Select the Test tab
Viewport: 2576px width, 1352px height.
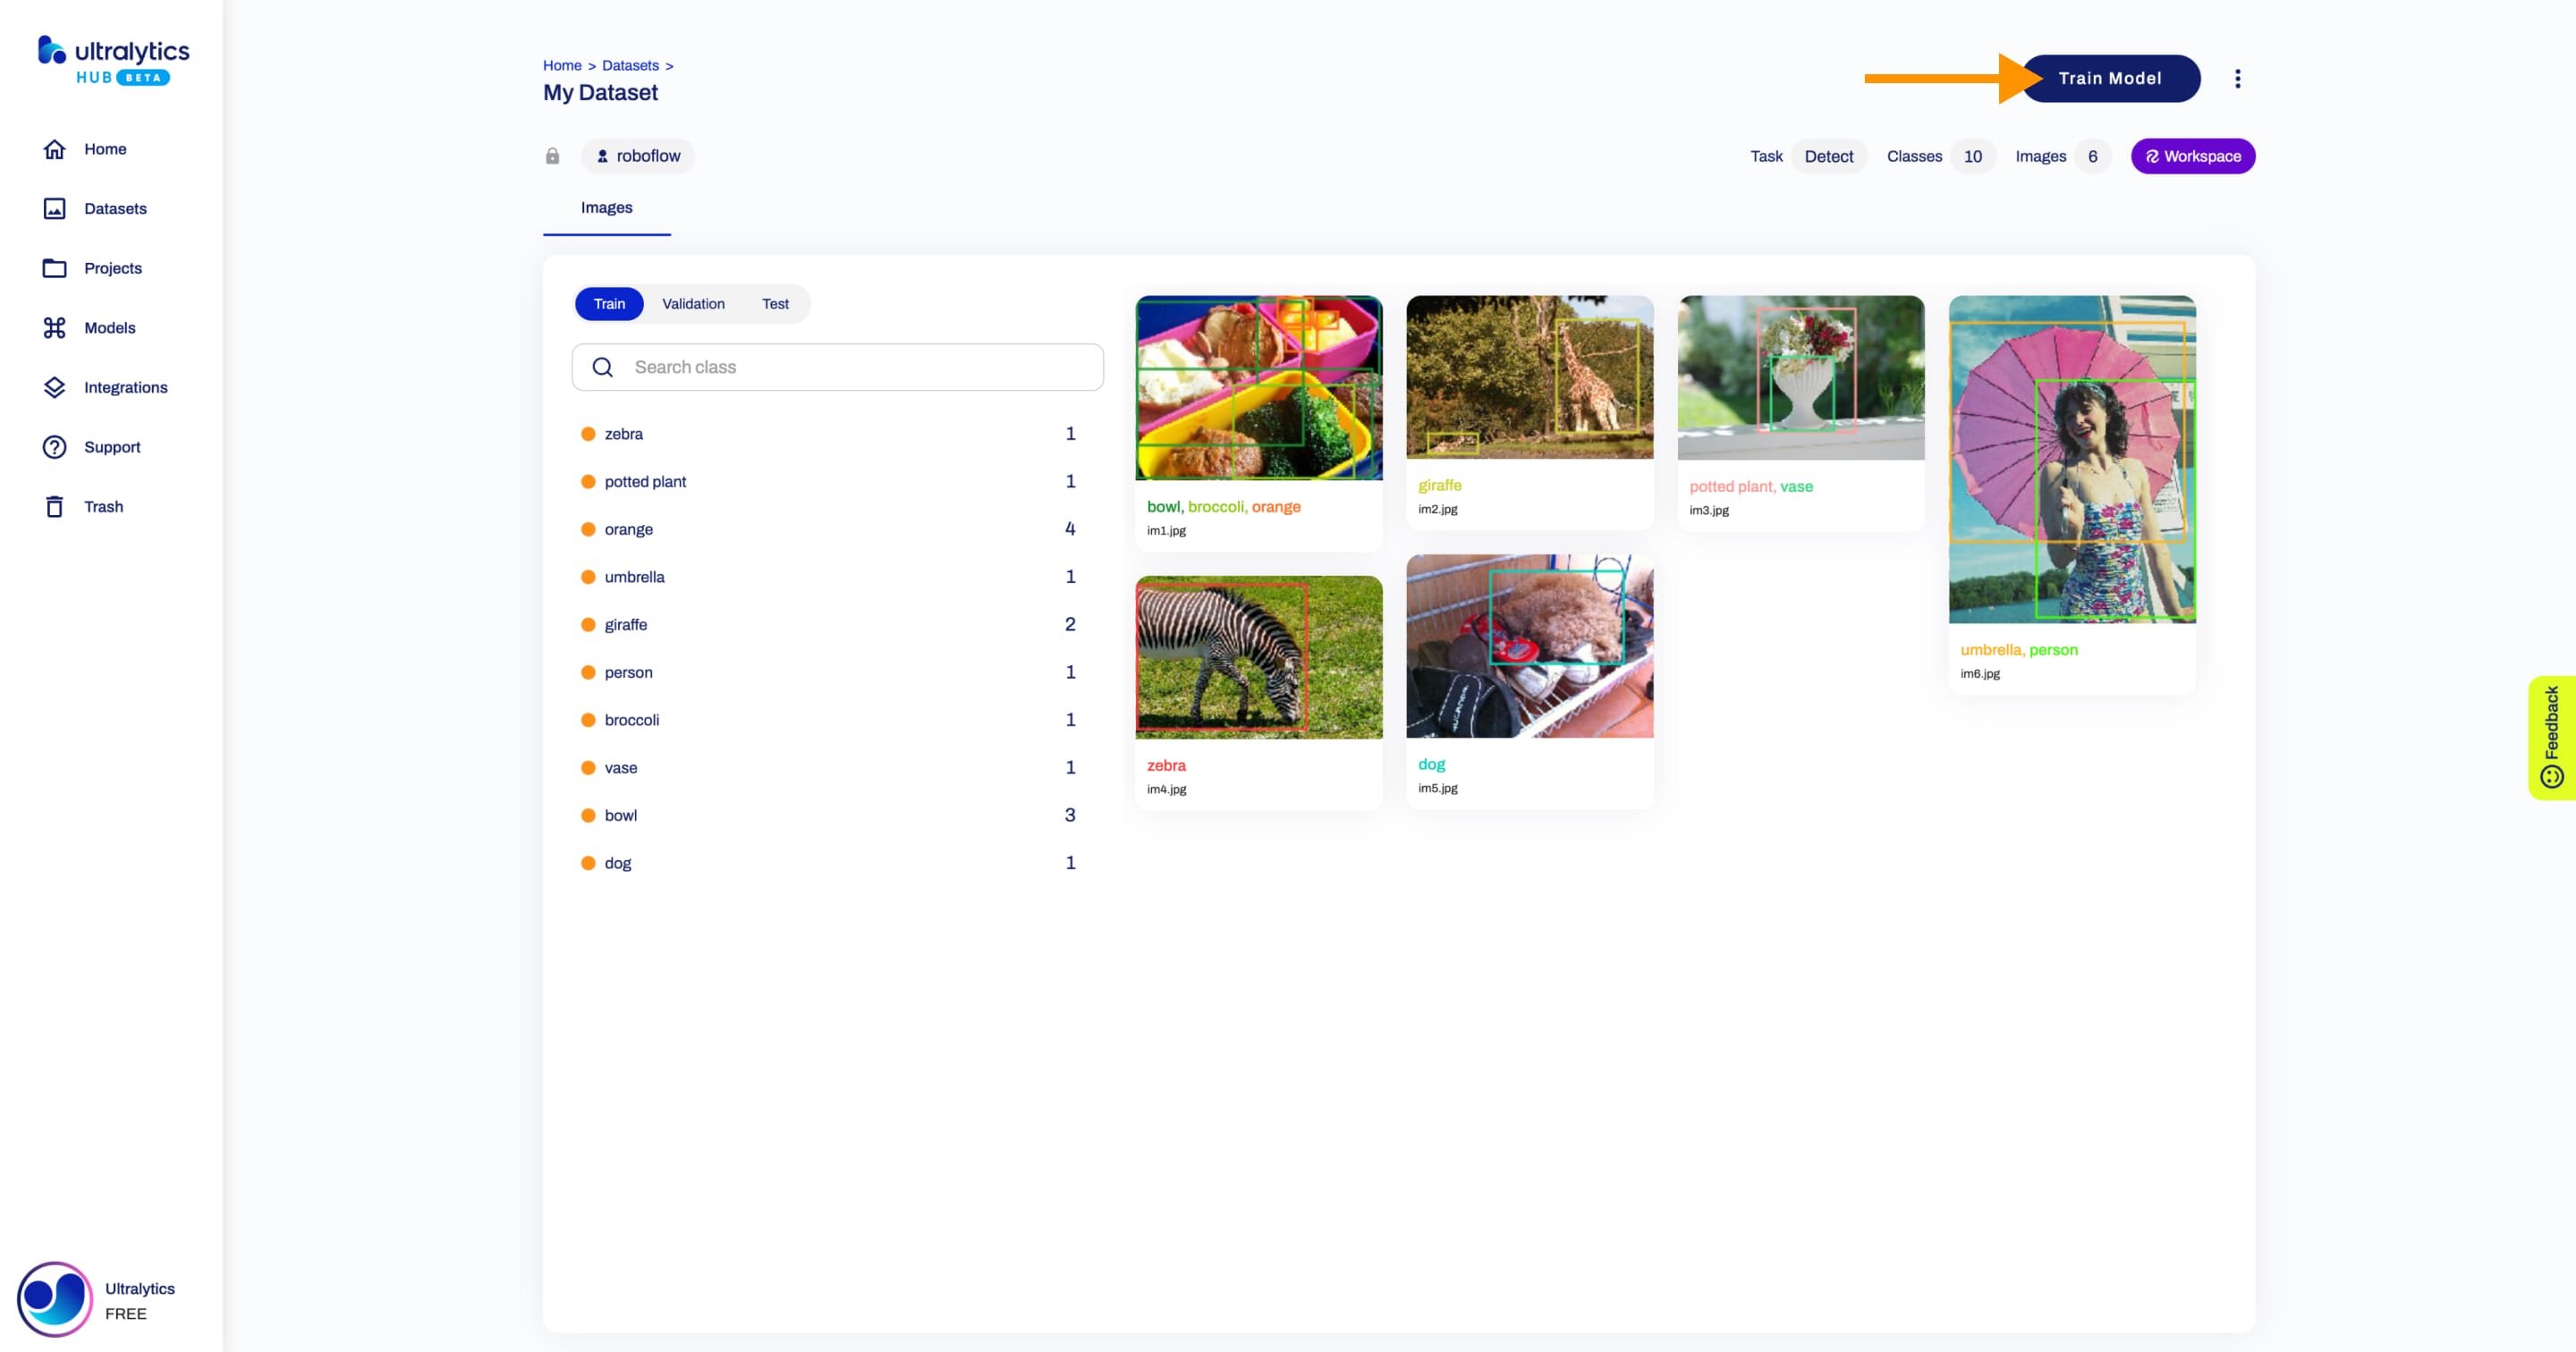click(x=775, y=303)
